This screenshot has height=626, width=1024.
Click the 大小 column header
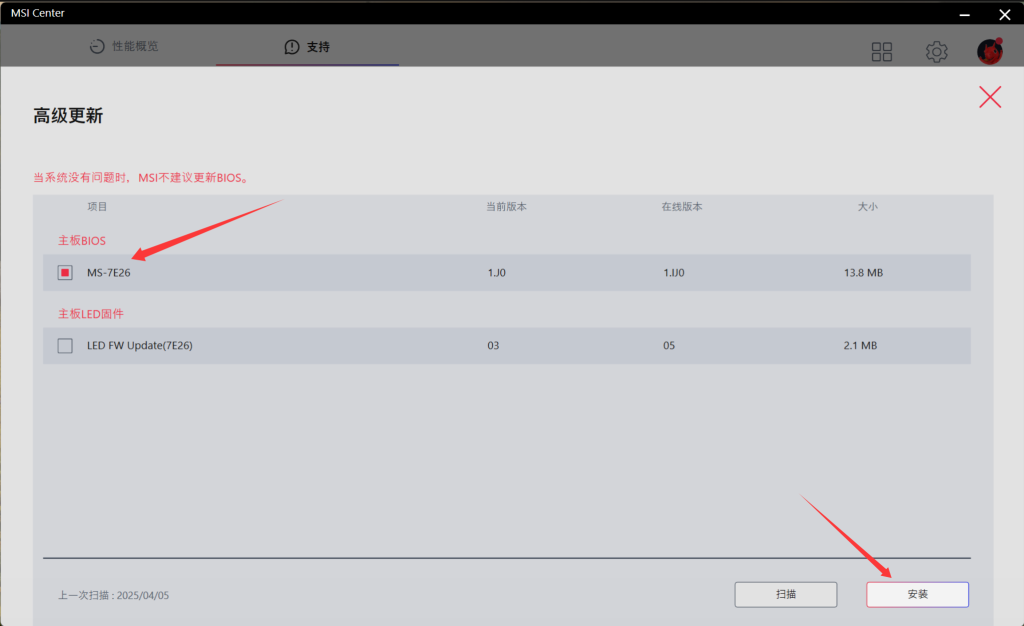[x=867, y=206]
